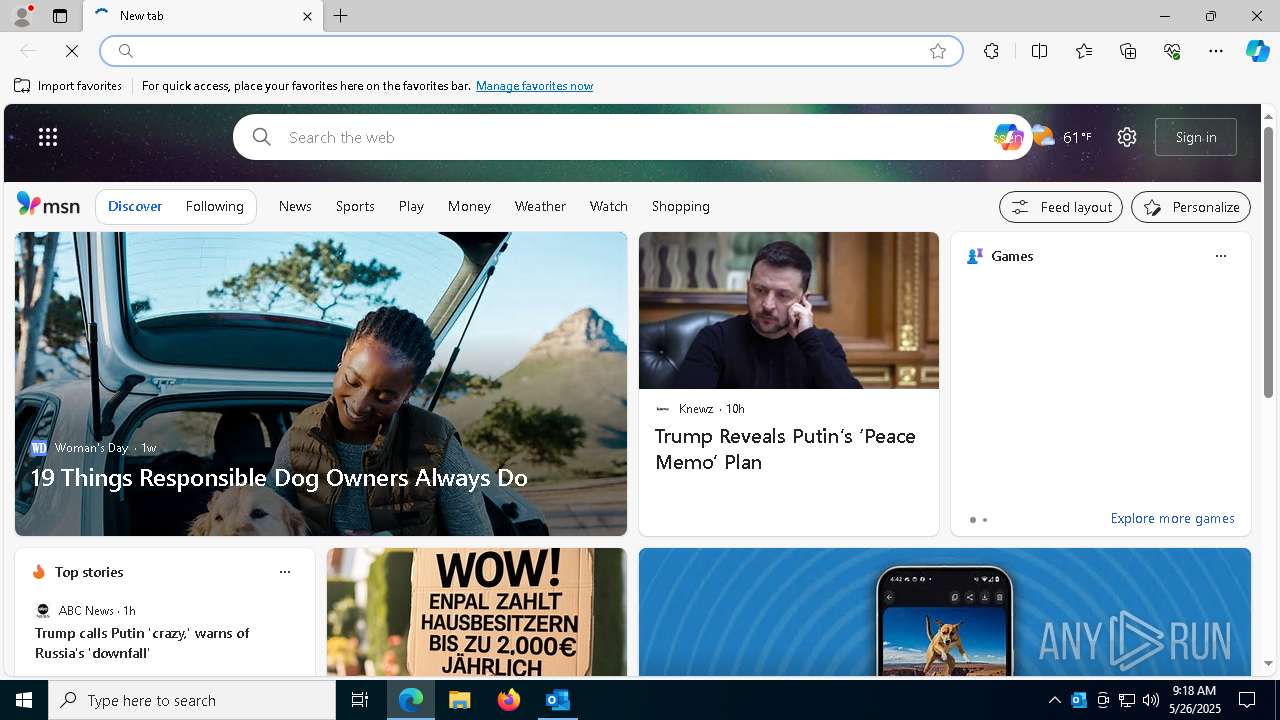
Task: Open the Play menu item
Action: [x=411, y=206]
